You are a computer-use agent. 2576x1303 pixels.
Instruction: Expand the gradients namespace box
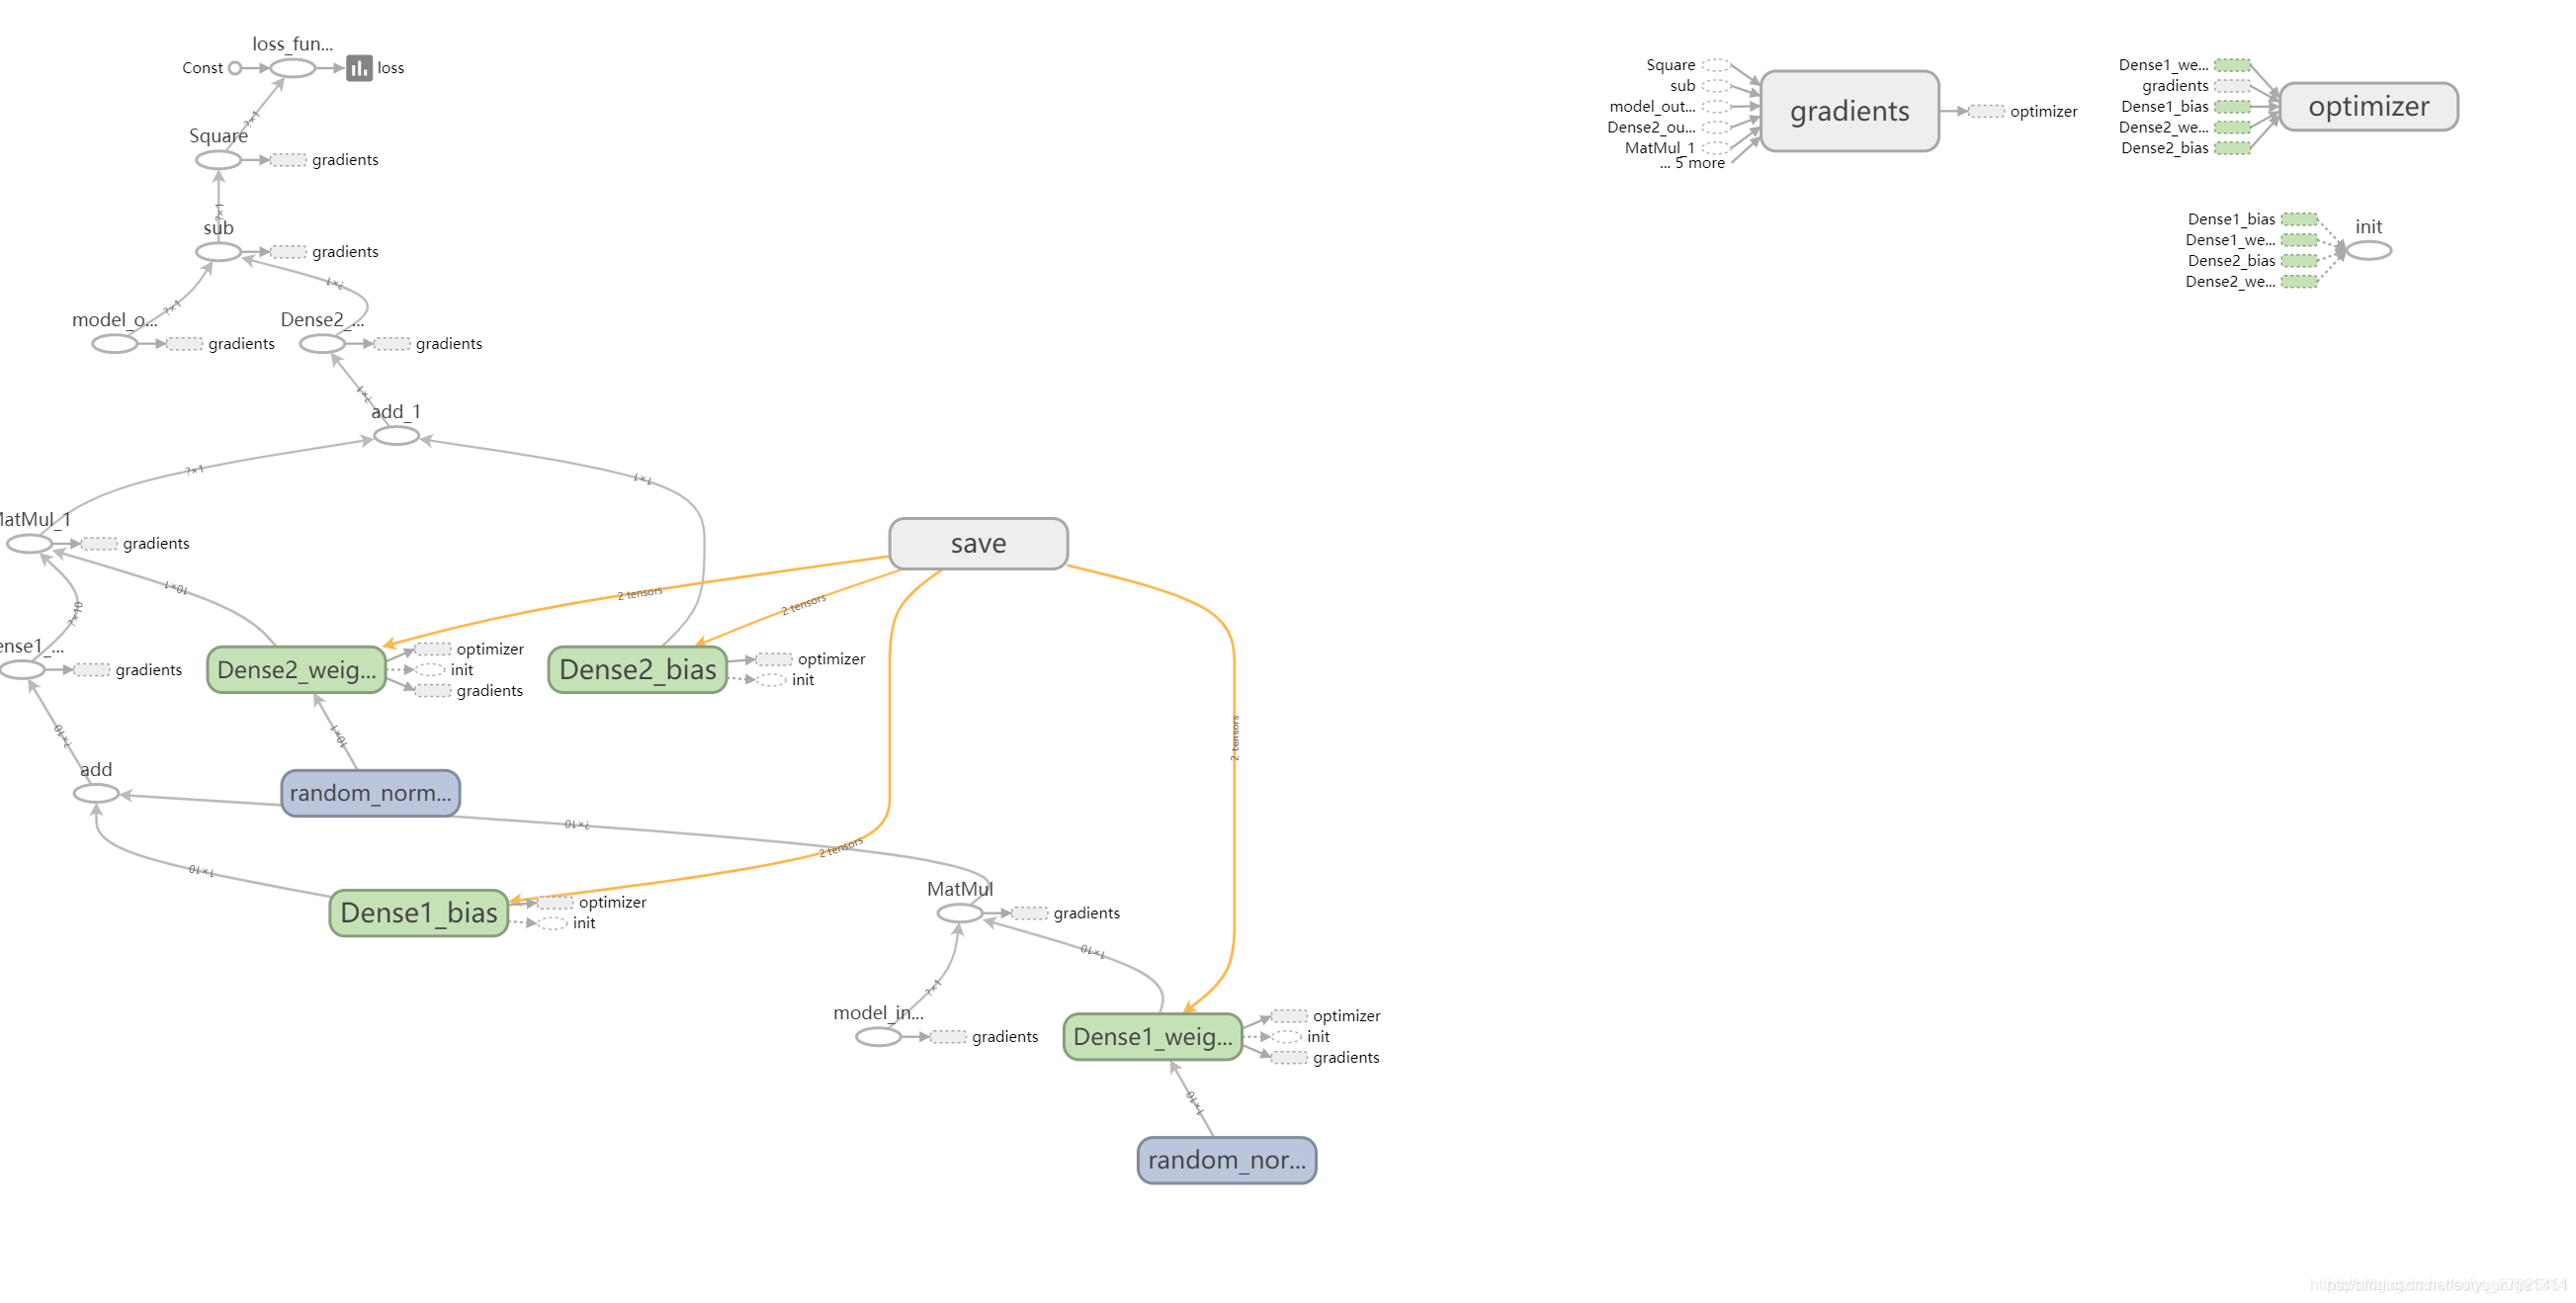pos(1849,111)
